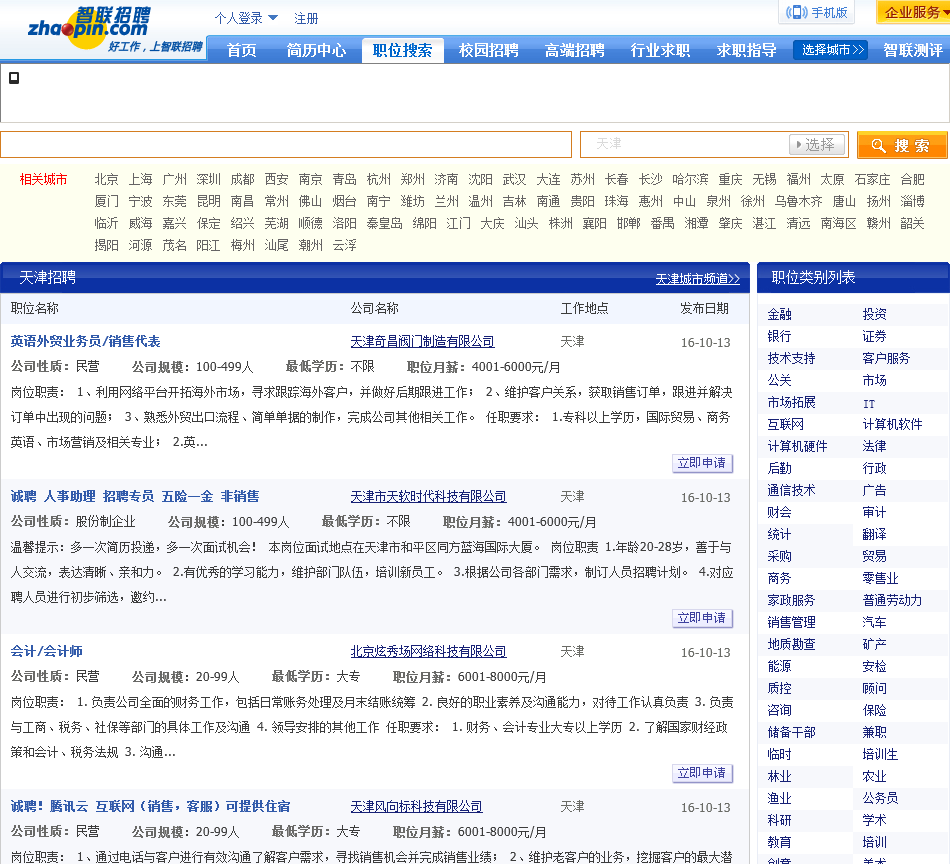
Task: Click the broken image placeholder icon
Action: (14, 78)
